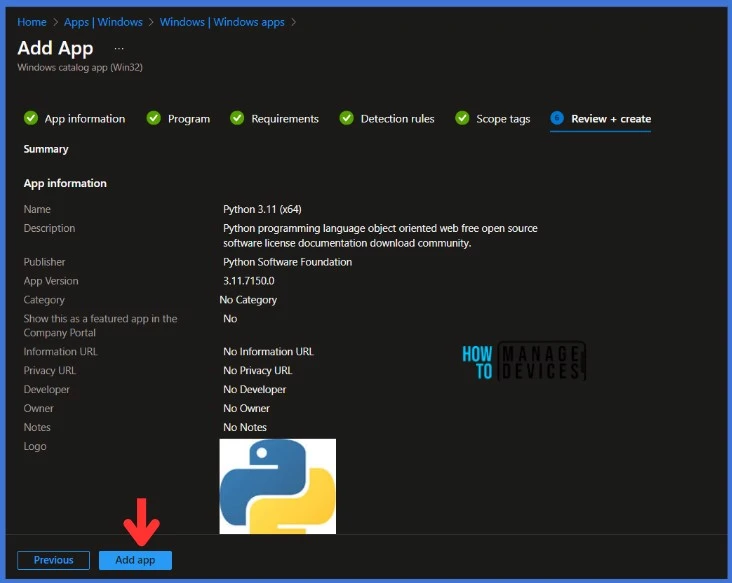
Task: Click the Review + create step number icon
Action: click(557, 118)
